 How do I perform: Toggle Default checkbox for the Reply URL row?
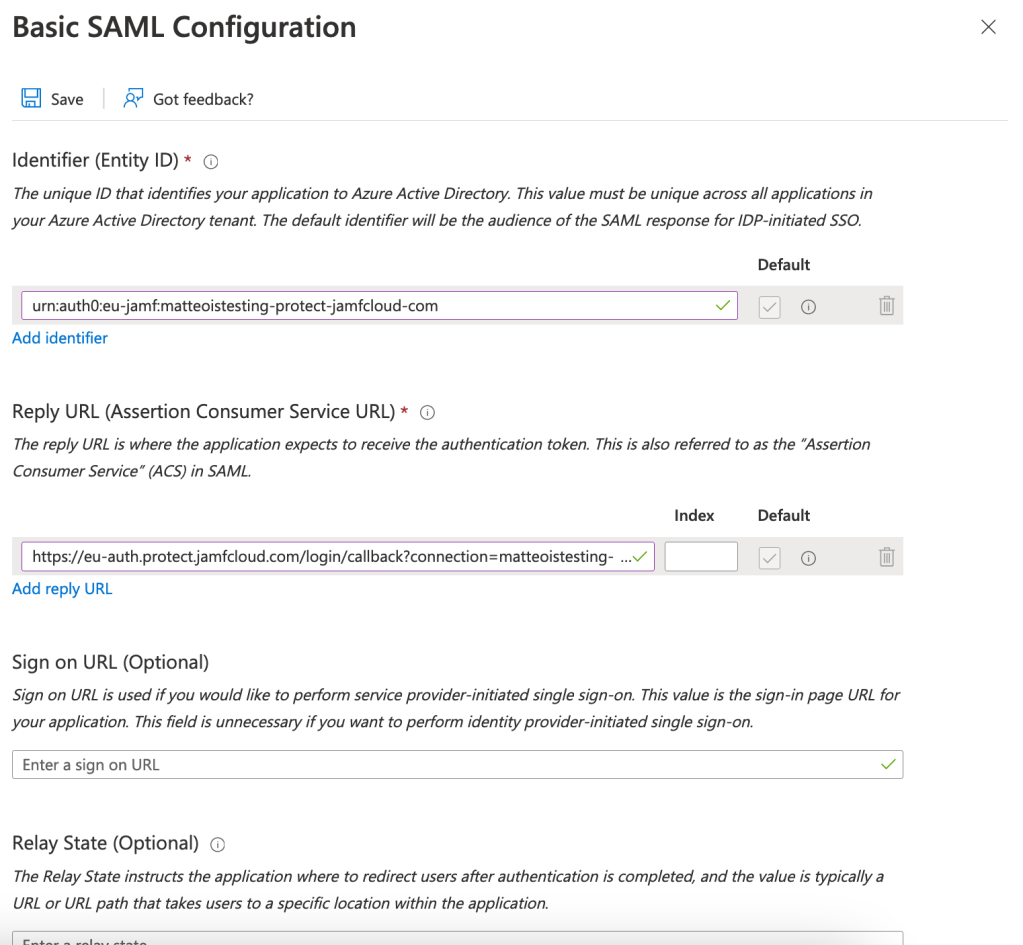click(x=769, y=558)
